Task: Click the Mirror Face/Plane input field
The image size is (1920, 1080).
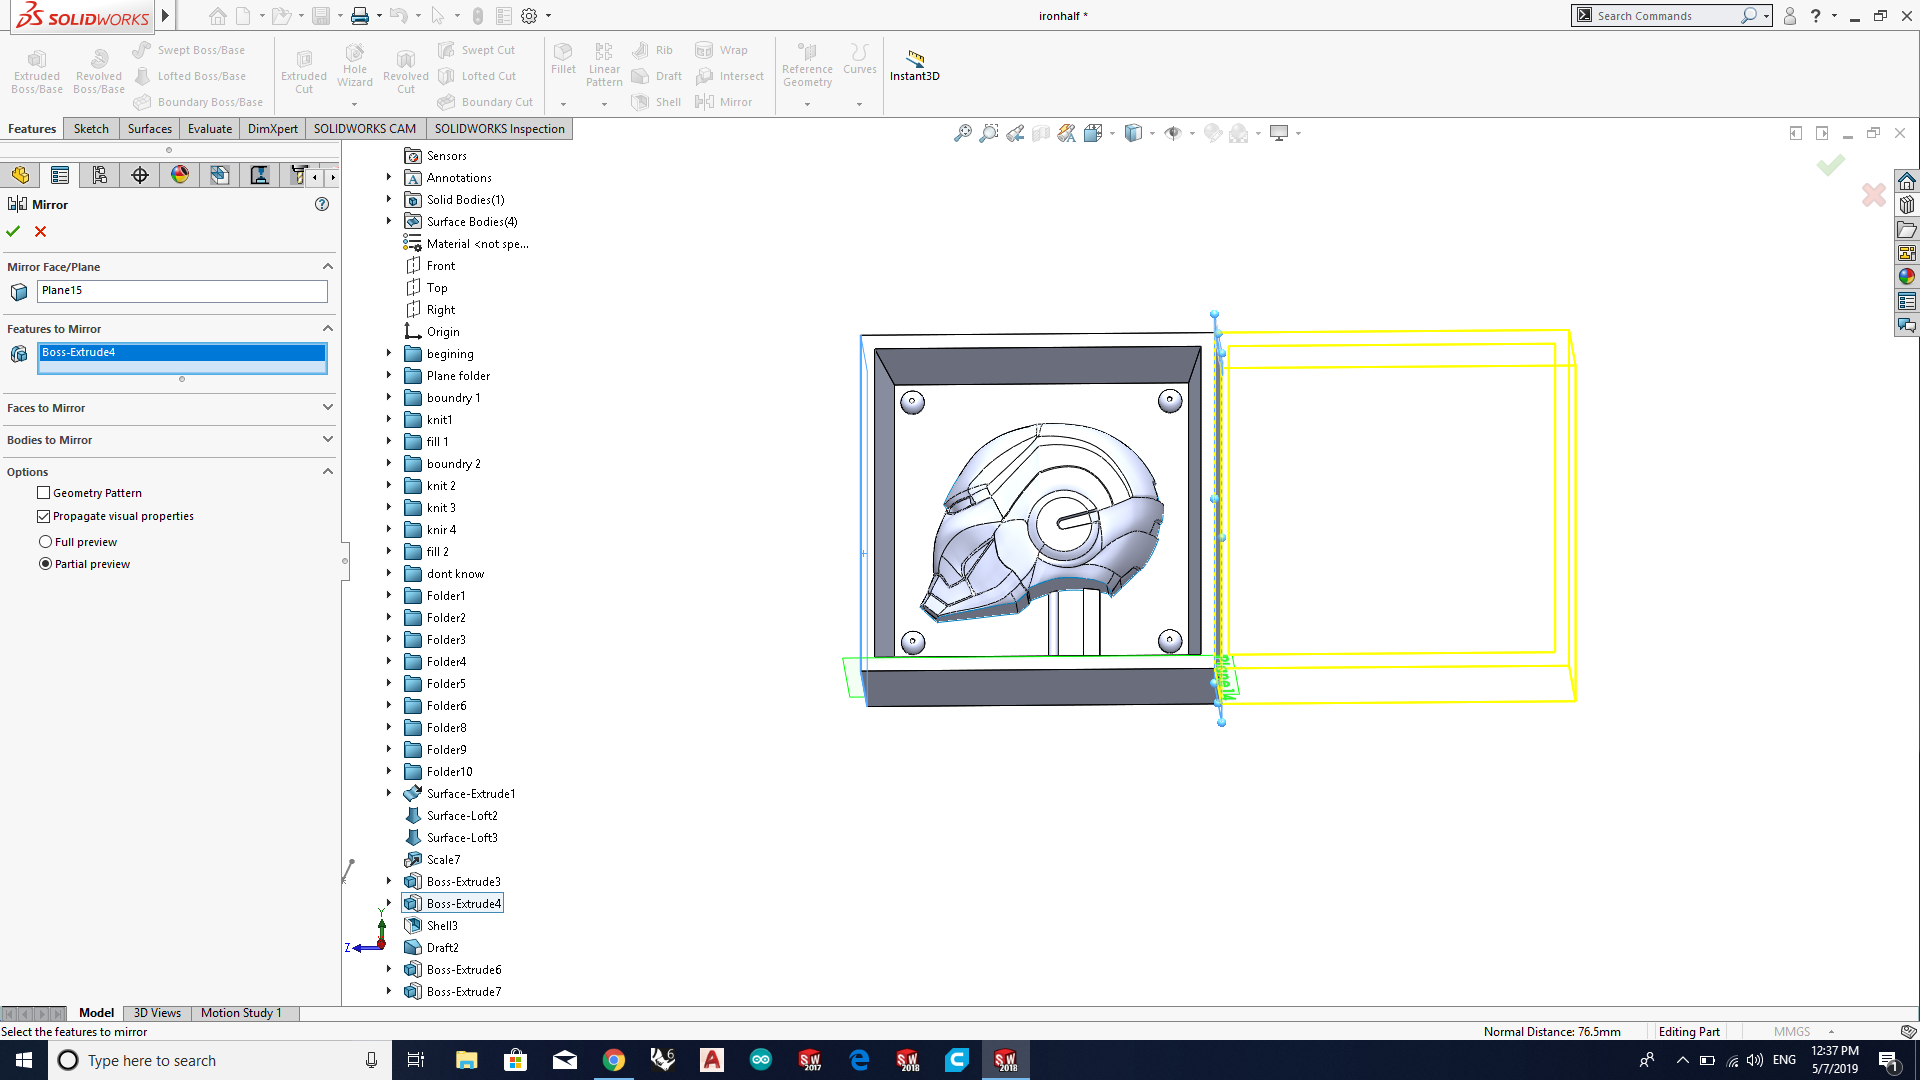Action: (182, 291)
